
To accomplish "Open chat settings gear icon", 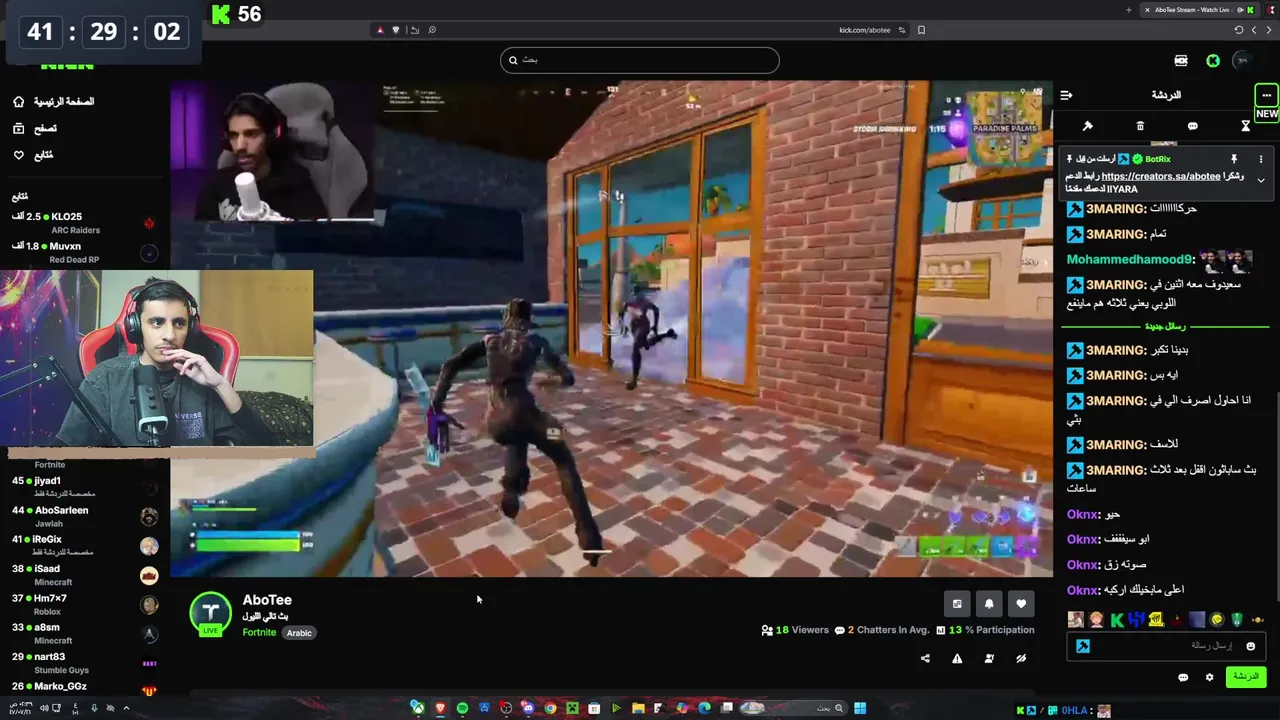I will [1209, 677].
